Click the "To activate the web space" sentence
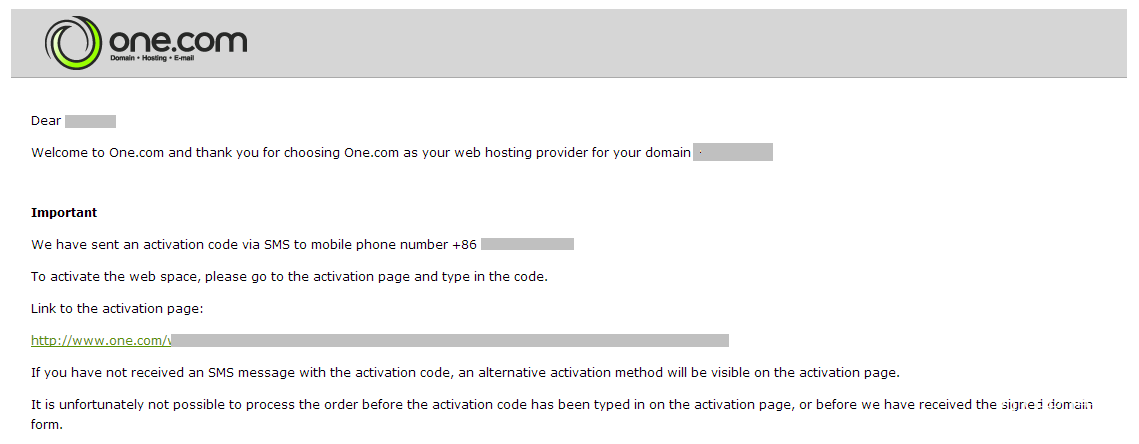The width and height of the screenshot is (1139, 444). (x=289, y=277)
